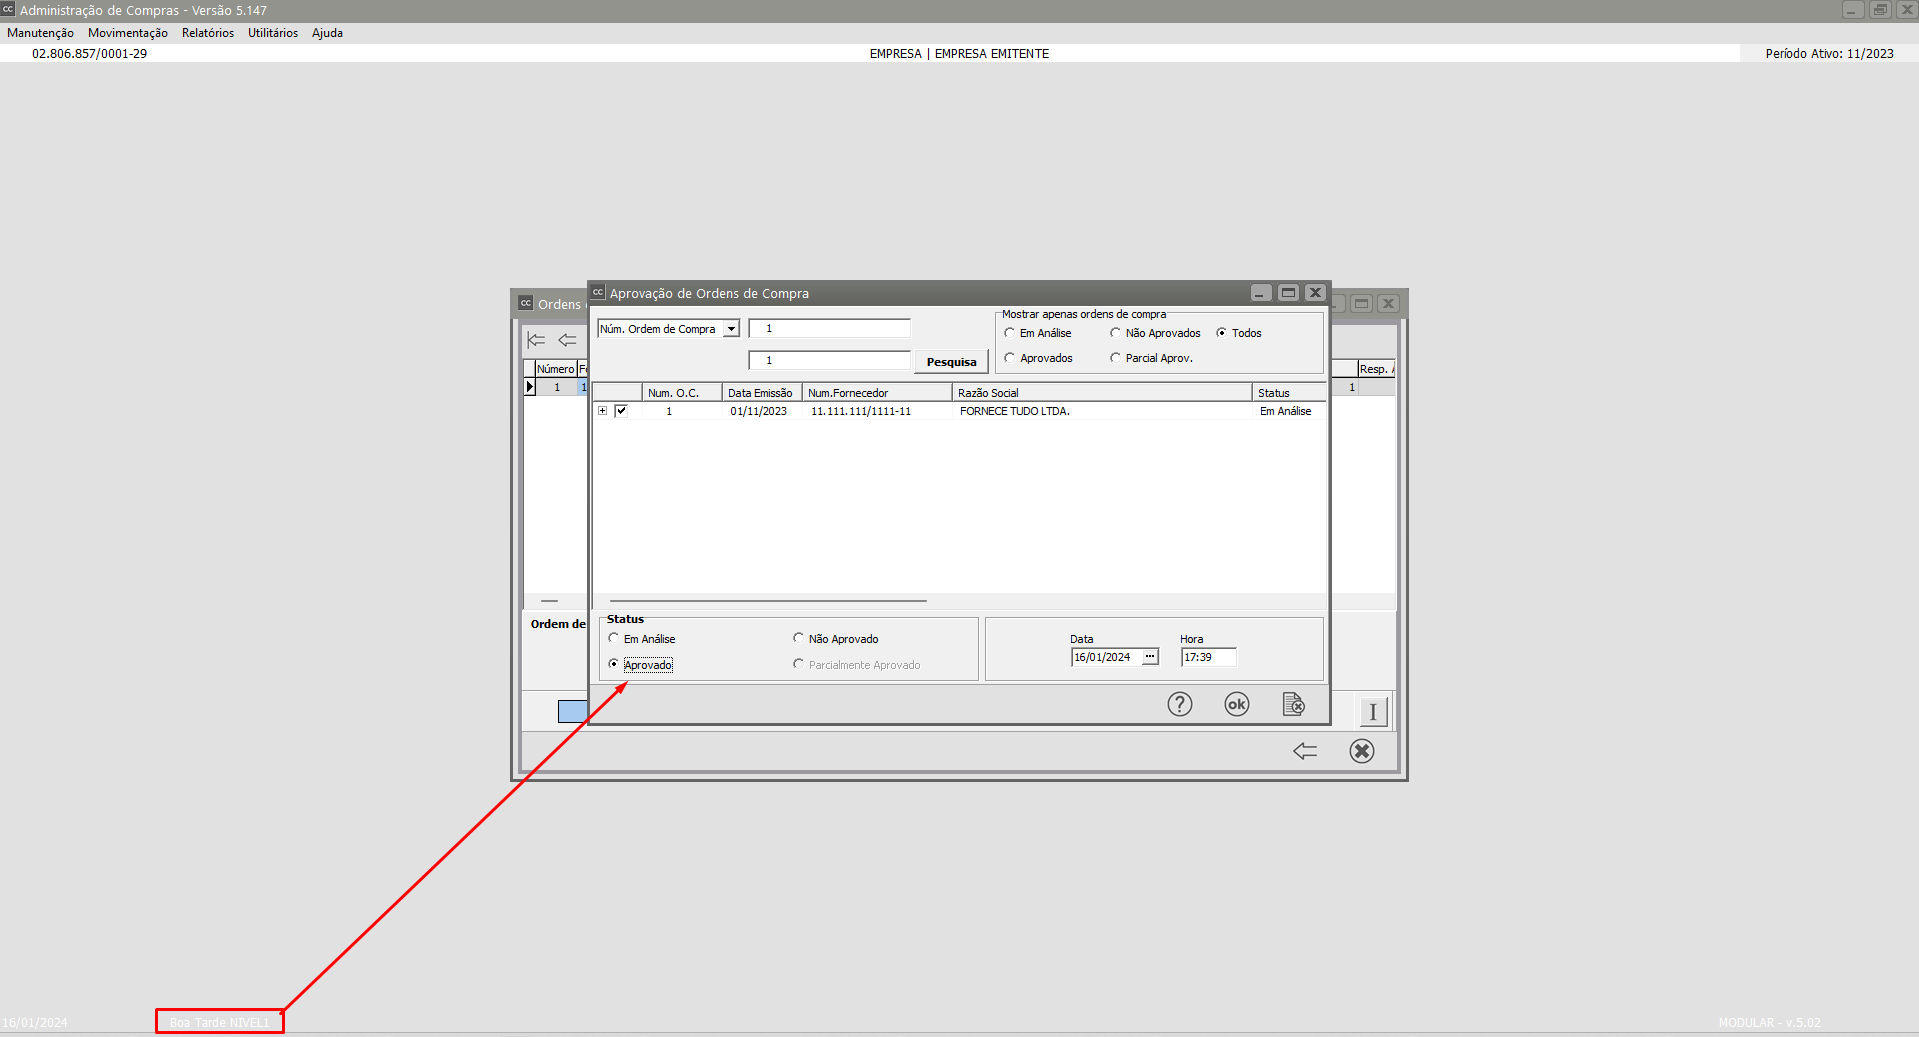Open Núm. Ordem de Compra dropdown
The height and width of the screenshot is (1037, 1919).
point(731,329)
